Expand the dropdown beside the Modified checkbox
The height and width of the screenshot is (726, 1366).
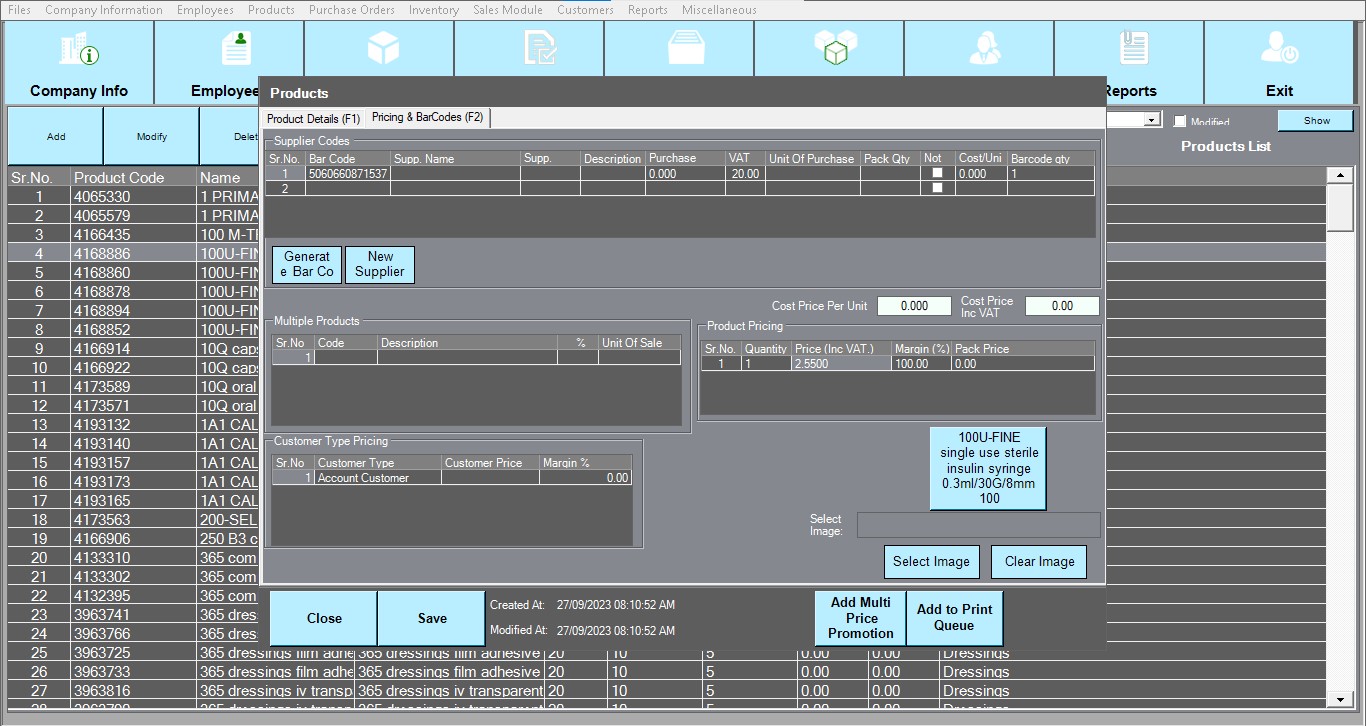click(1152, 120)
